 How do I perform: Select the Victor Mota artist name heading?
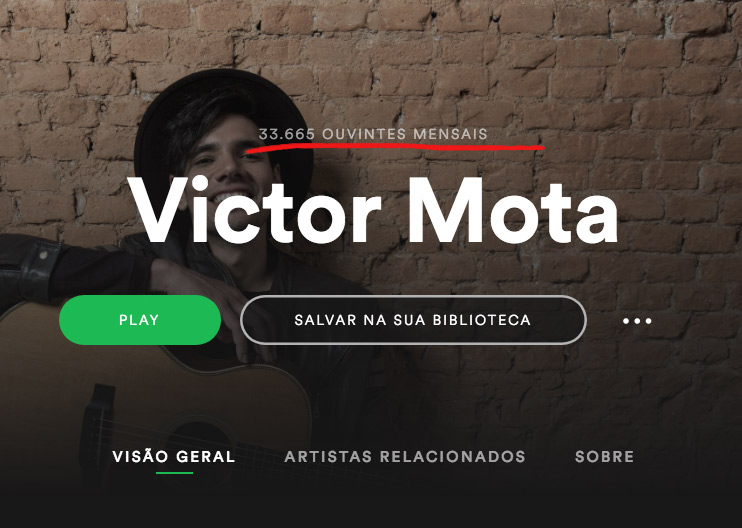click(372, 211)
